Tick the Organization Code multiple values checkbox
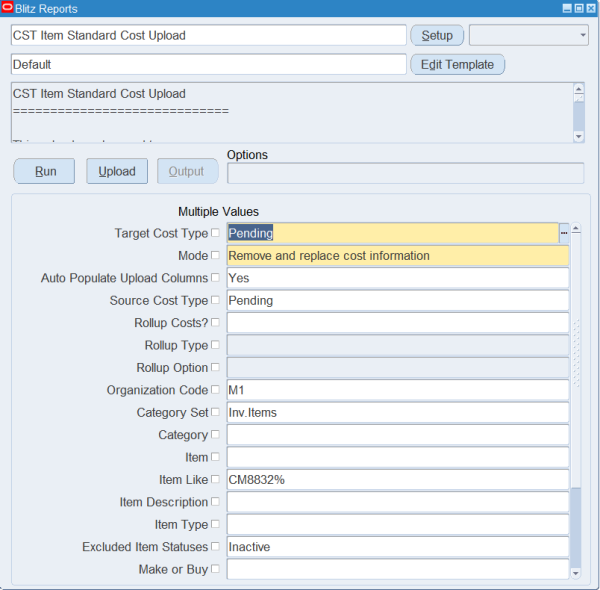 click(x=215, y=390)
